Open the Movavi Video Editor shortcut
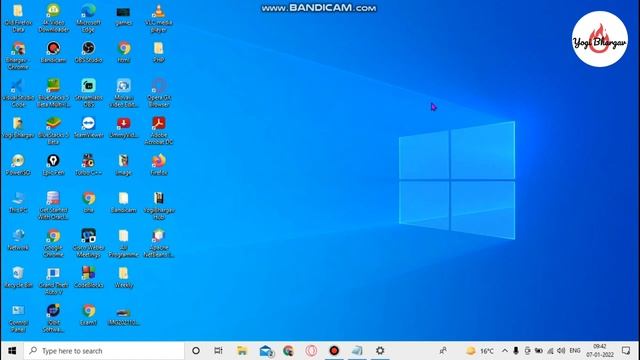 (x=123, y=93)
